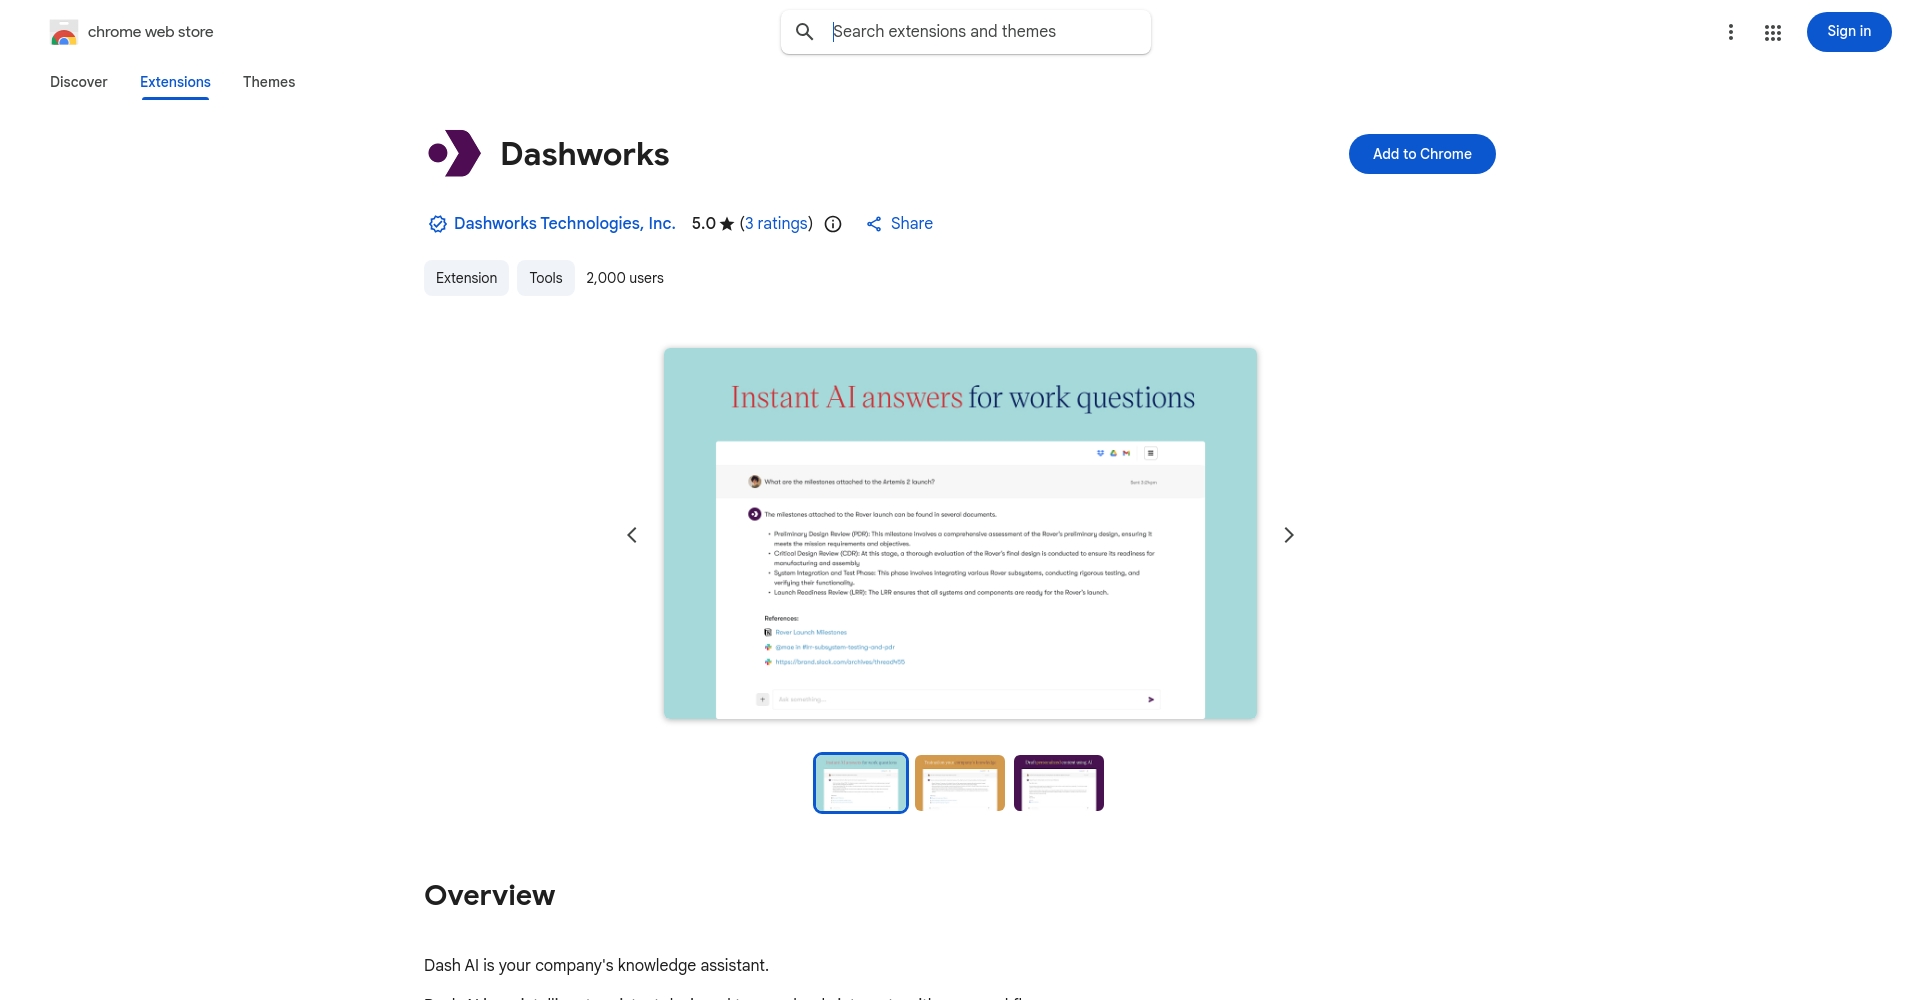This screenshot has height=1000, width=1920.
Task: Click the verified publisher badge icon
Action: pyautogui.click(x=437, y=223)
